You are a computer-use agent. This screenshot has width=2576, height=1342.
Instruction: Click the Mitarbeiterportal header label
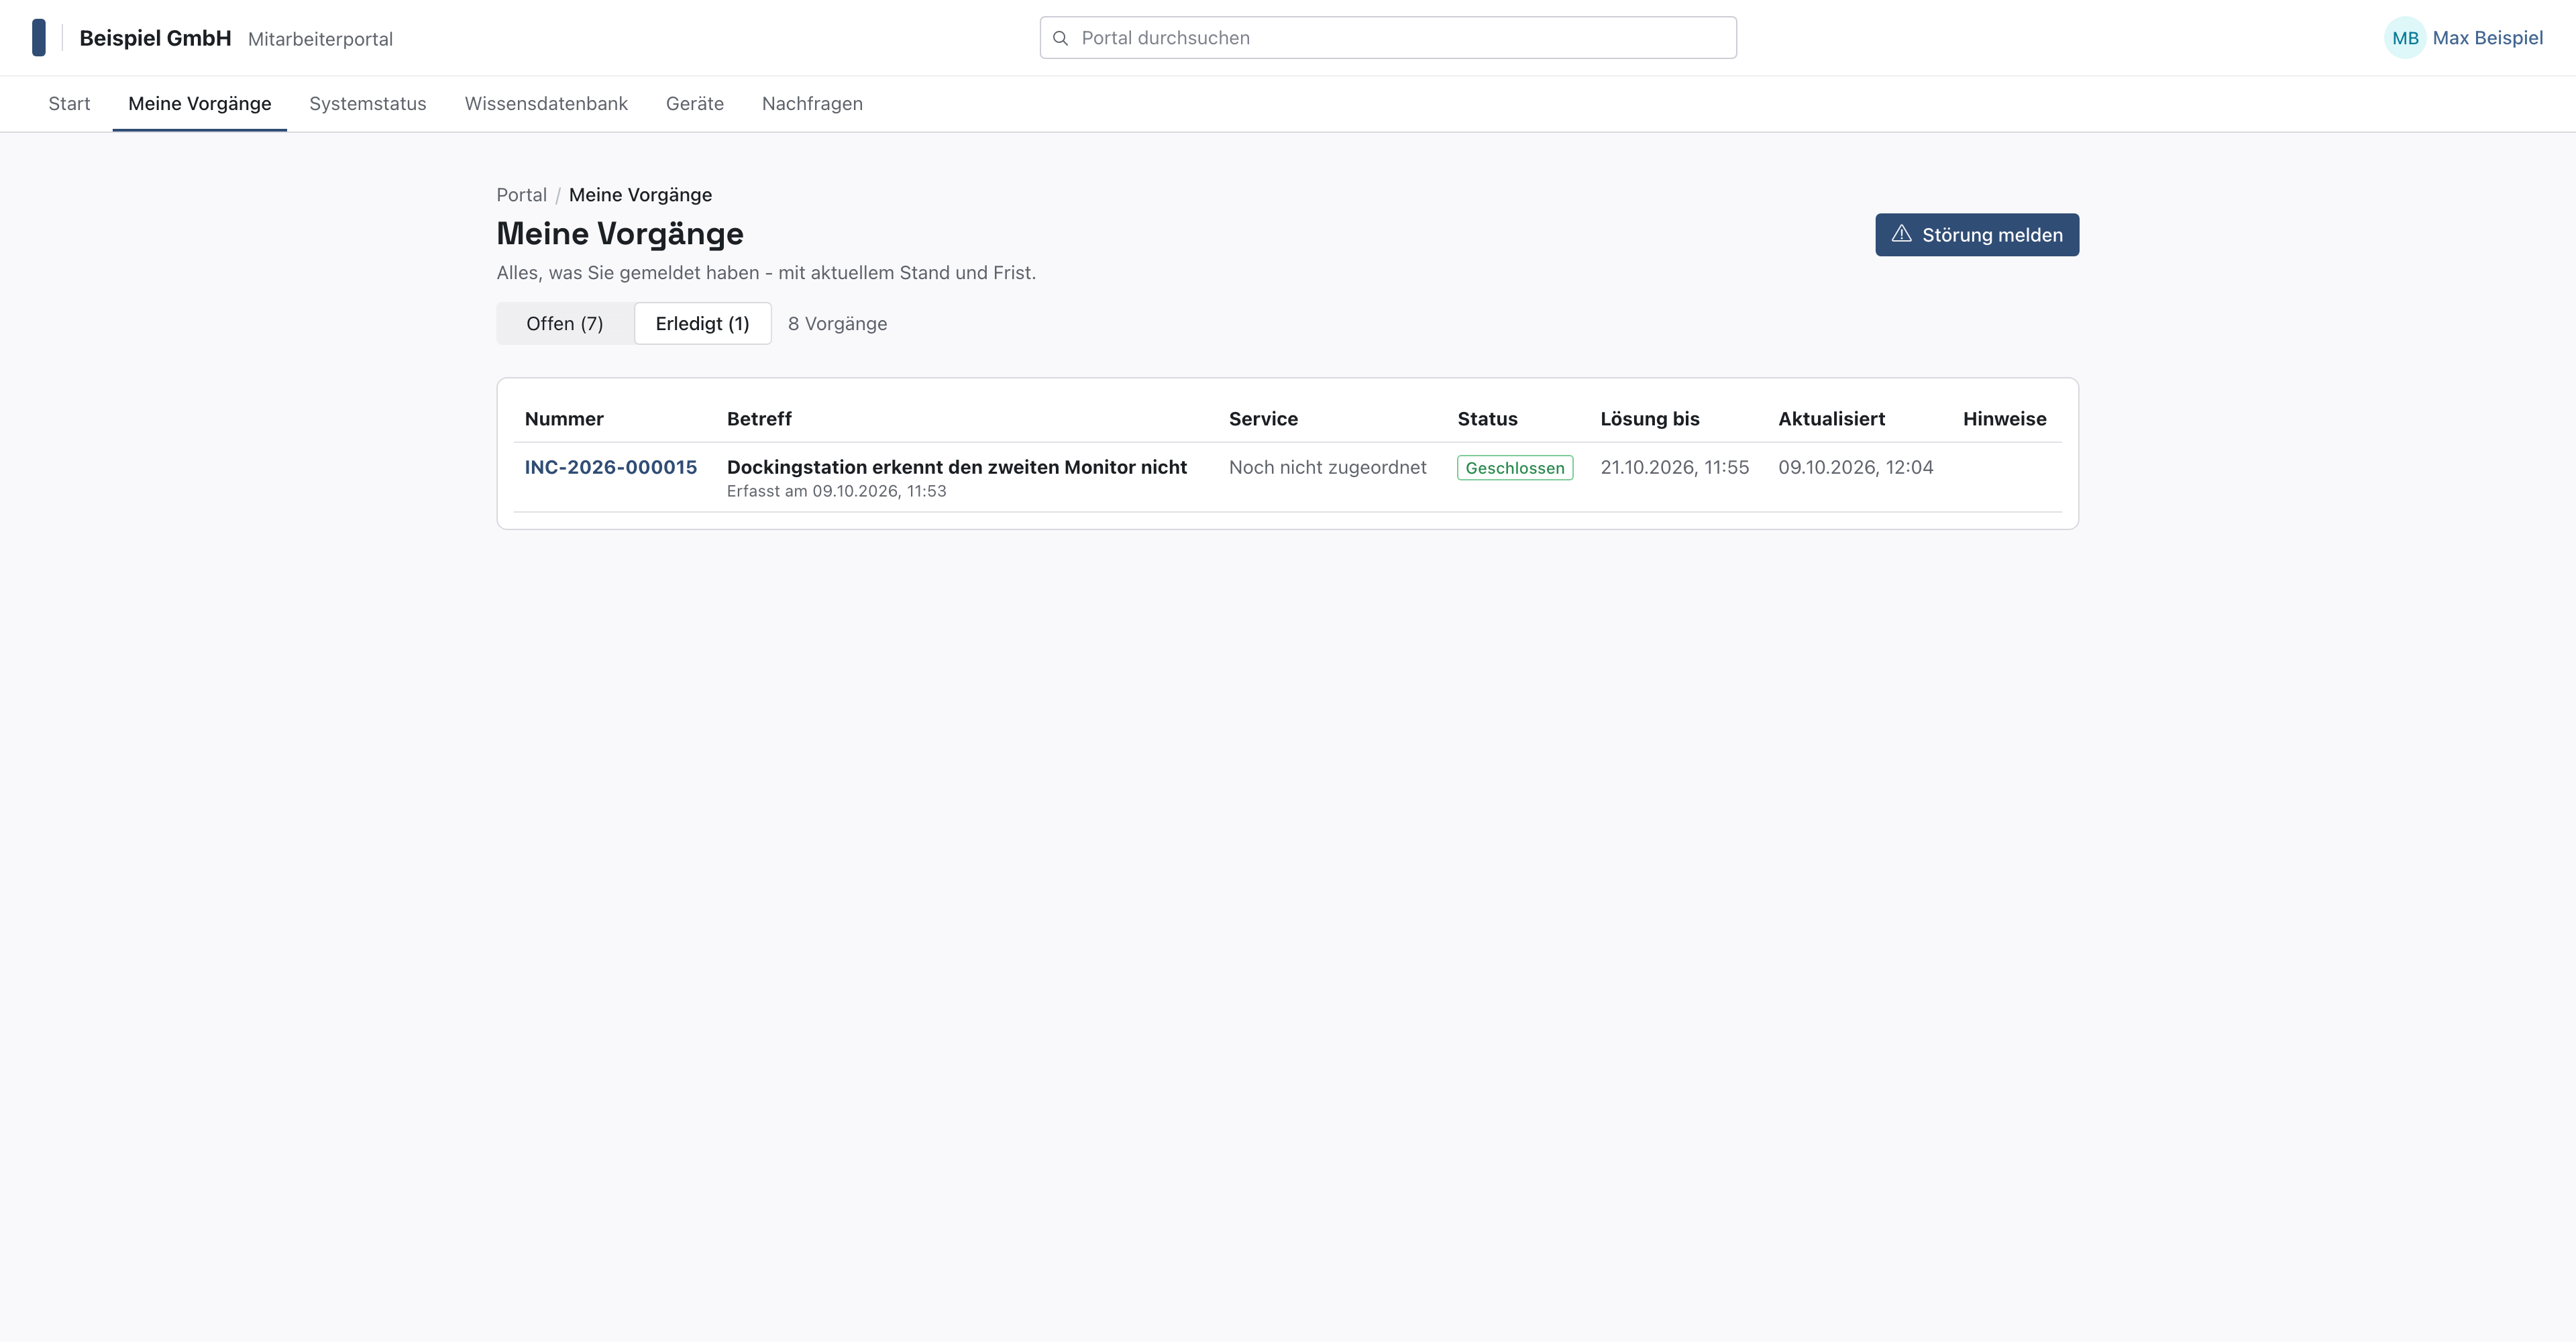pyautogui.click(x=320, y=39)
